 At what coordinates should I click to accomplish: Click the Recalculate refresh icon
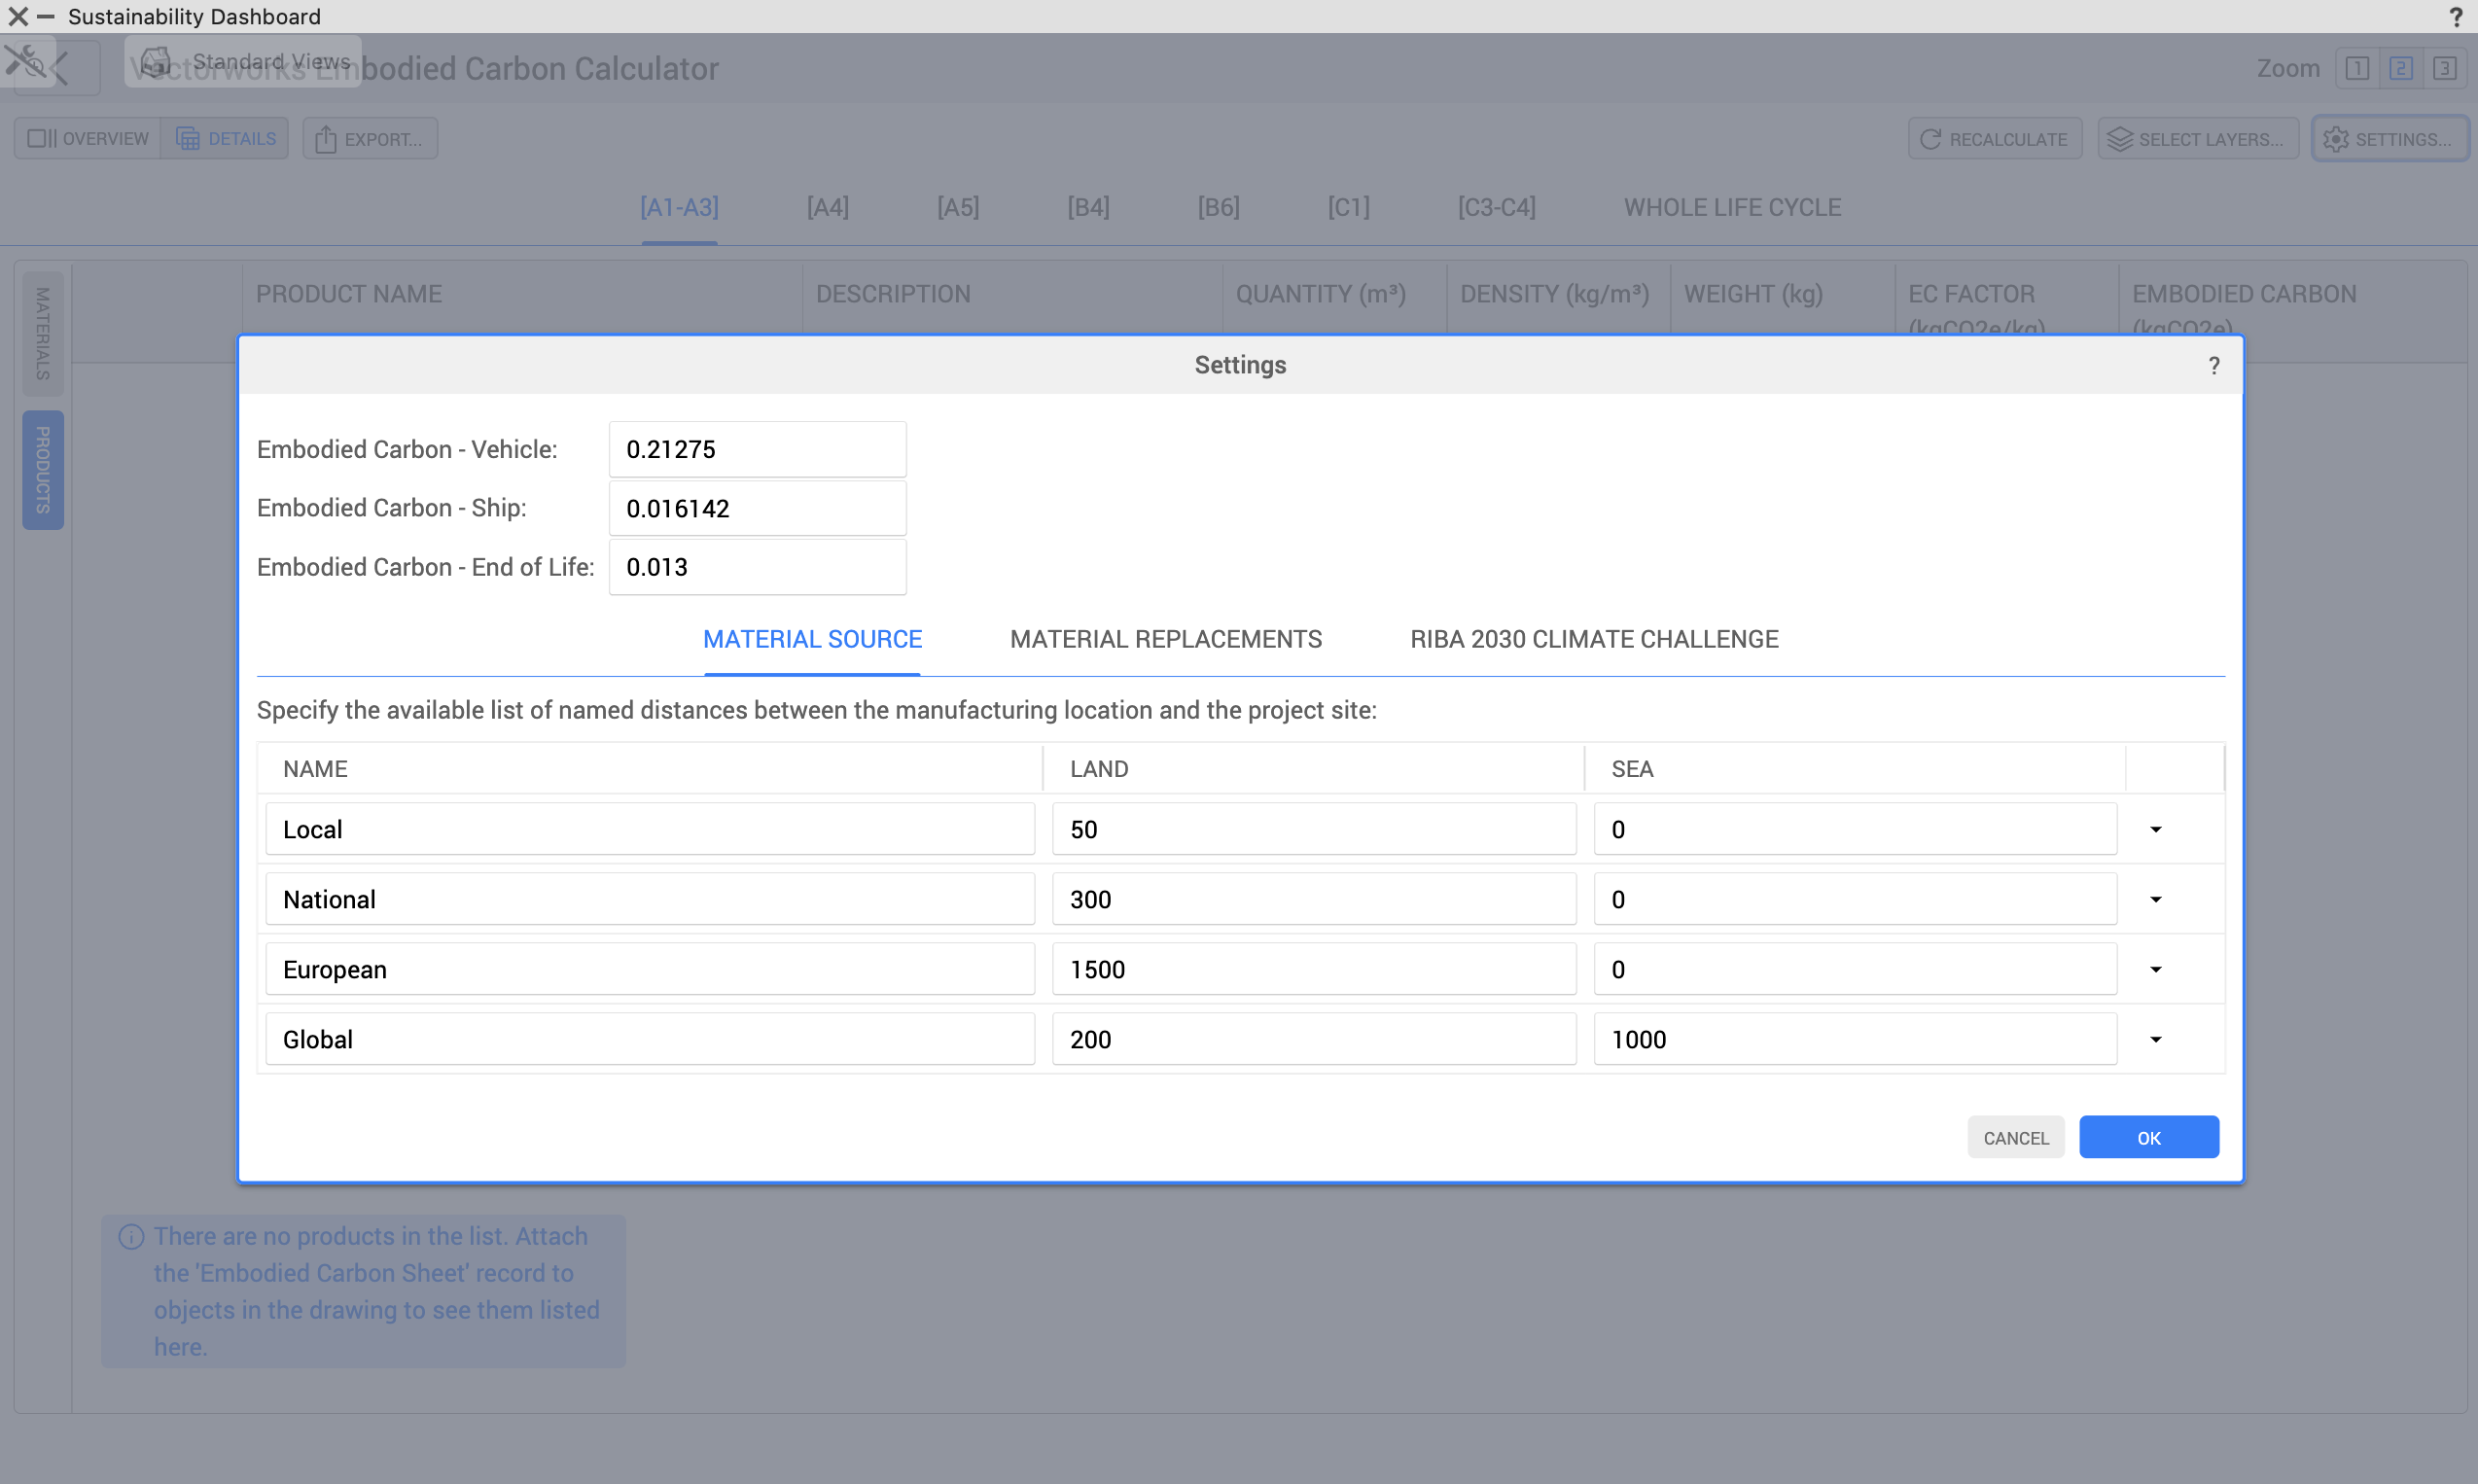click(1930, 139)
